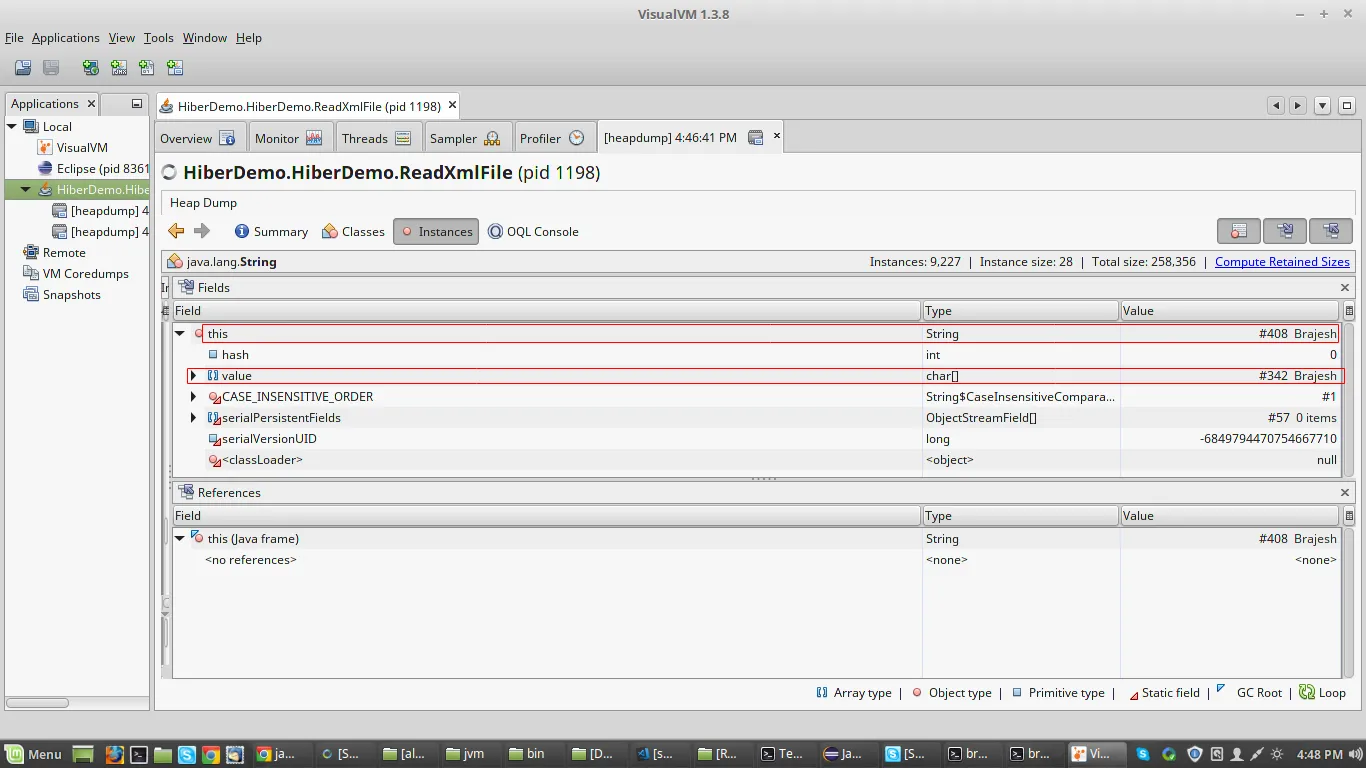
Task: Close the HiberDemo ReadXmlFile document tab
Action: point(452,105)
